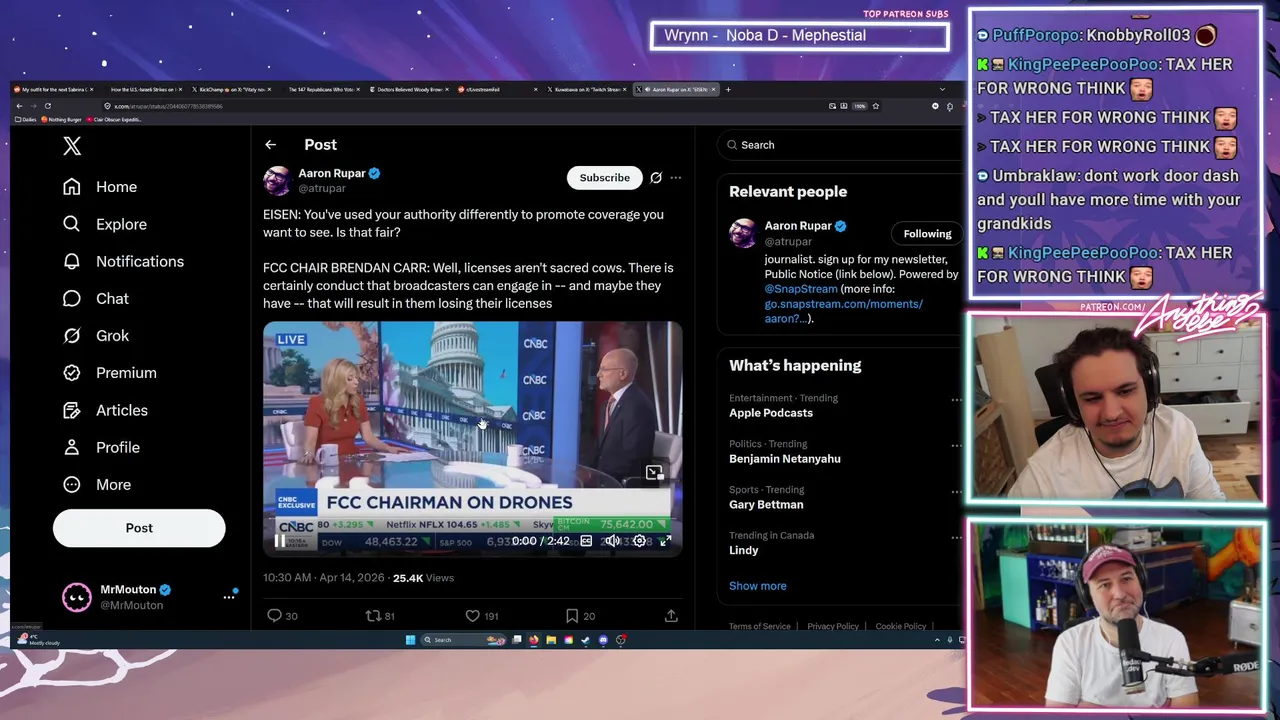
Task: Open Grok in the sidebar
Action: coord(96,335)
